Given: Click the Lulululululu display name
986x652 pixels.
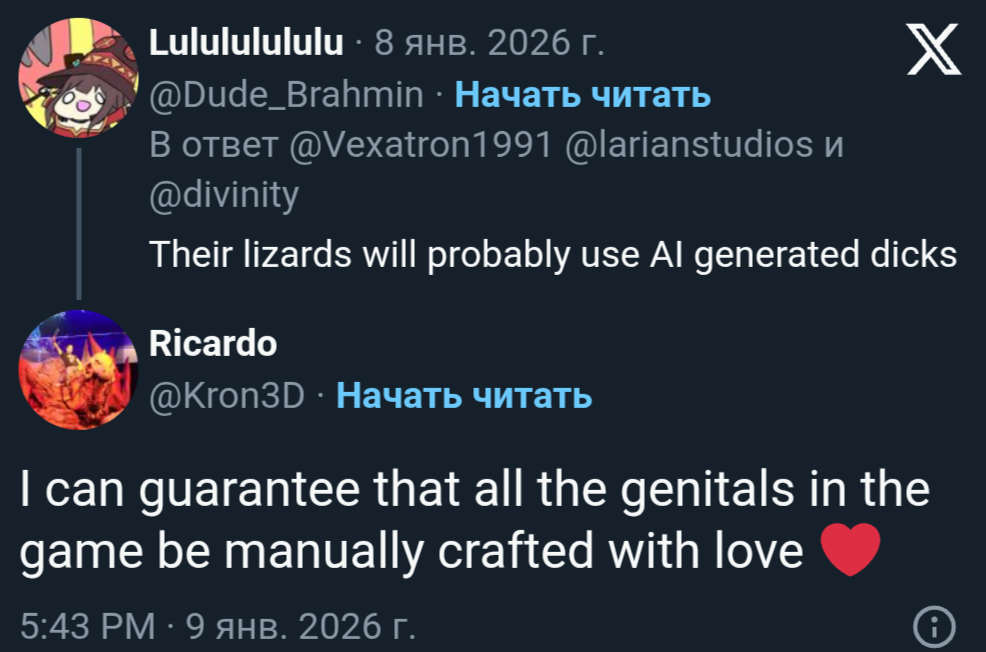Looking at the screenshot, I should 246,44.
